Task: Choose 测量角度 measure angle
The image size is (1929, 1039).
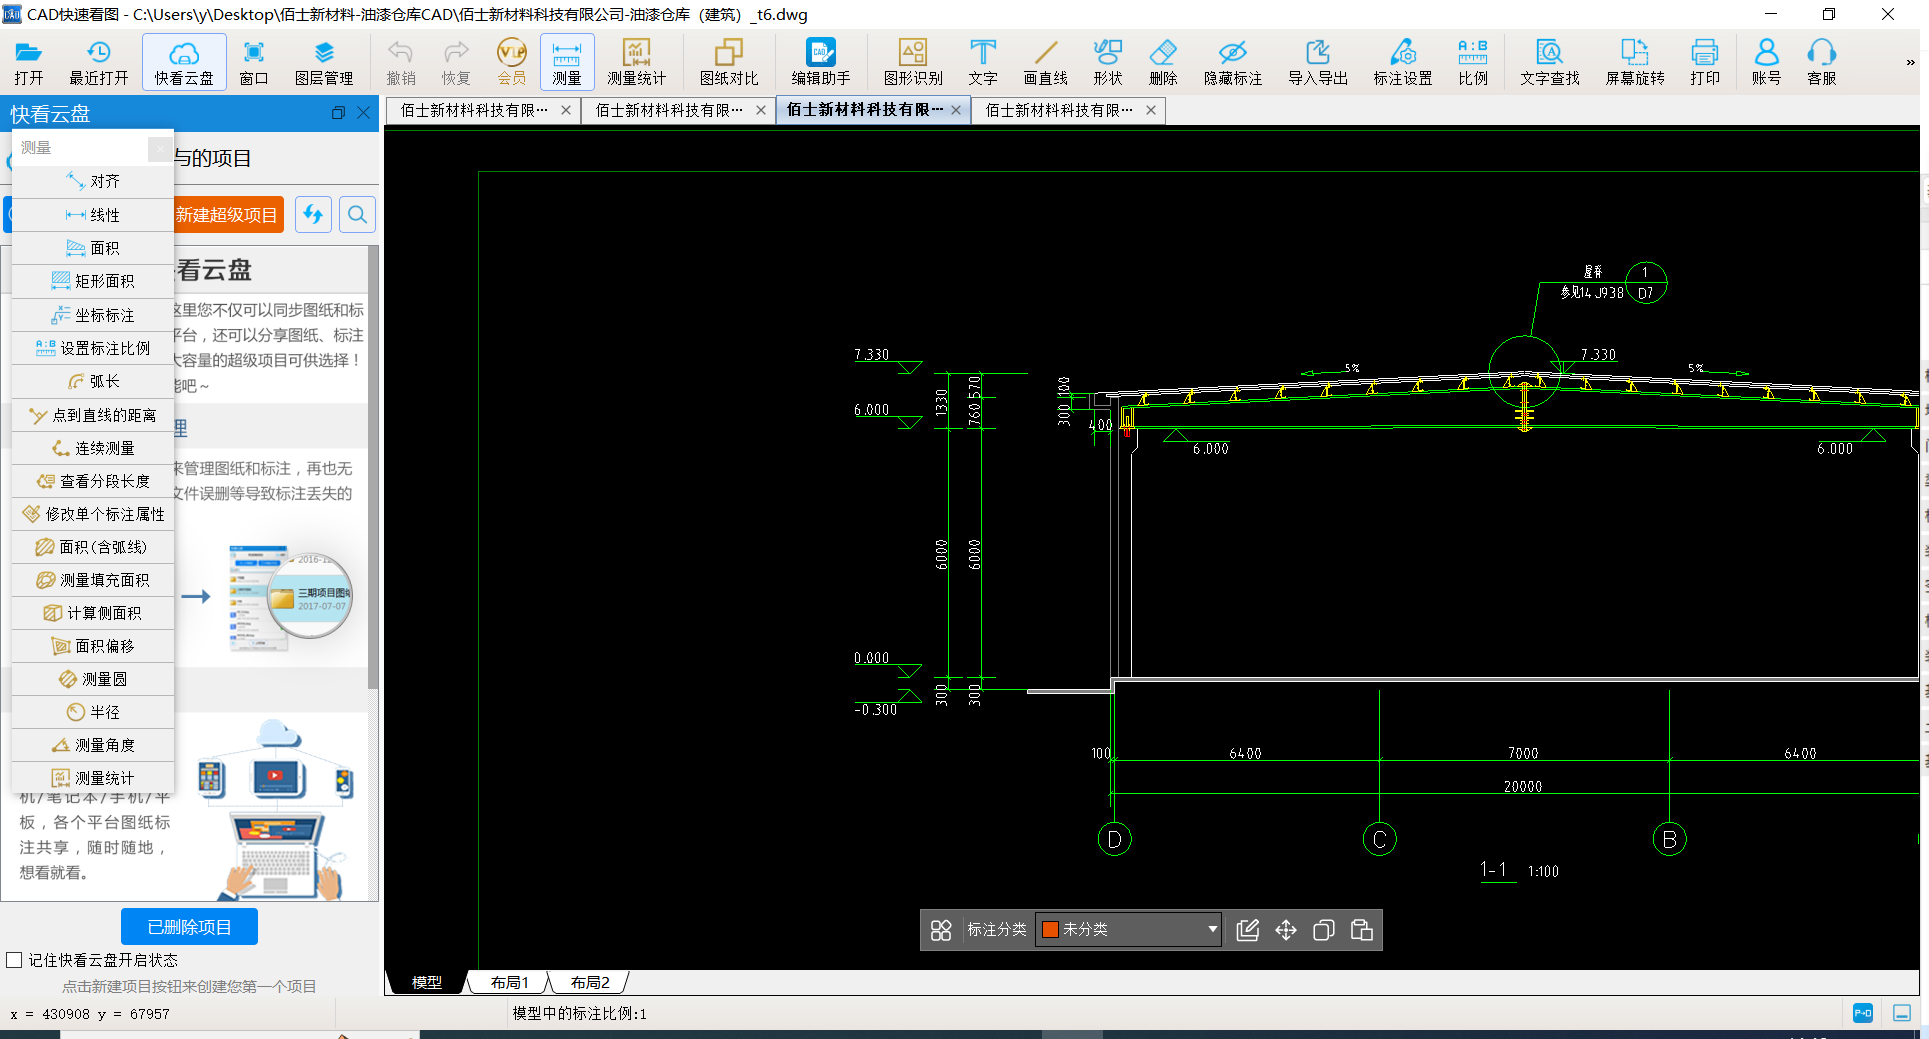Action: click(x=93, y=745)
